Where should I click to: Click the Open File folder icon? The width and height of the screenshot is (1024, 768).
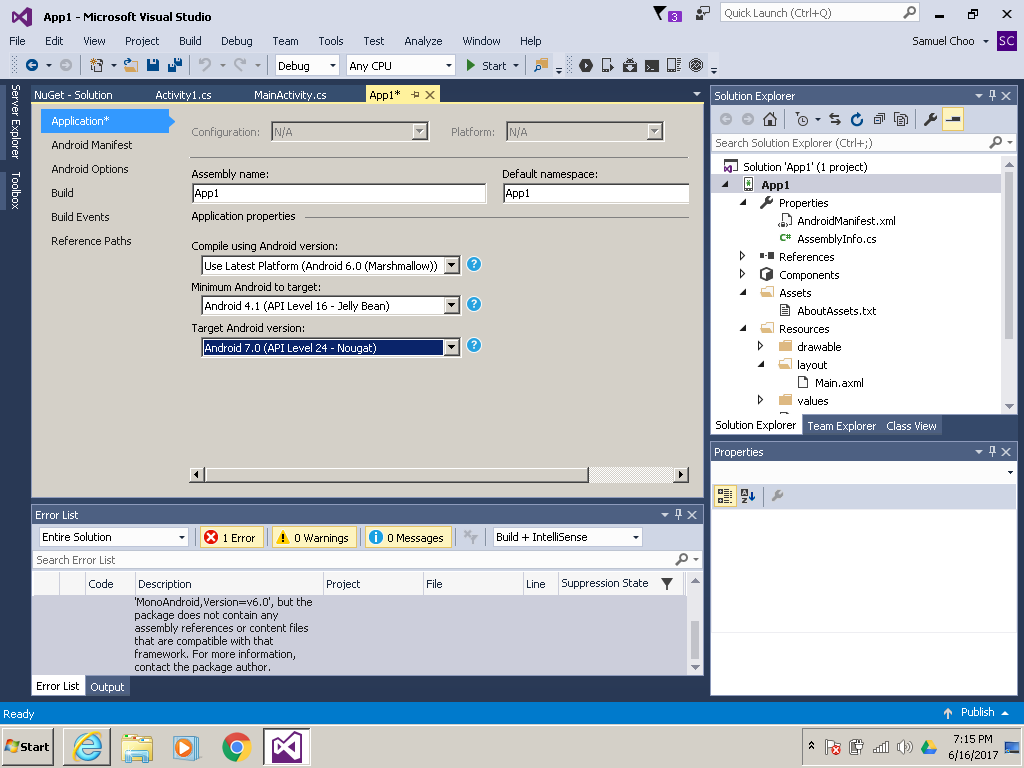click(131, 65)
